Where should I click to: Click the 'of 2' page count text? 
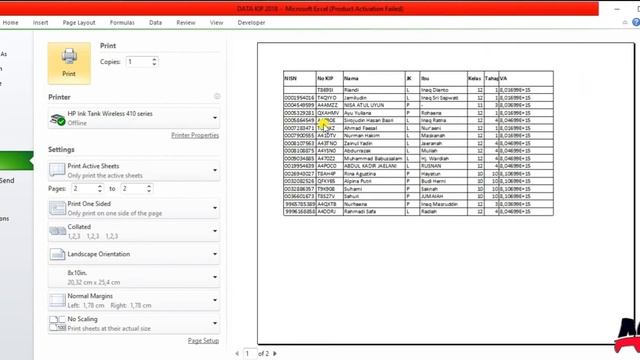coord(264,353)
